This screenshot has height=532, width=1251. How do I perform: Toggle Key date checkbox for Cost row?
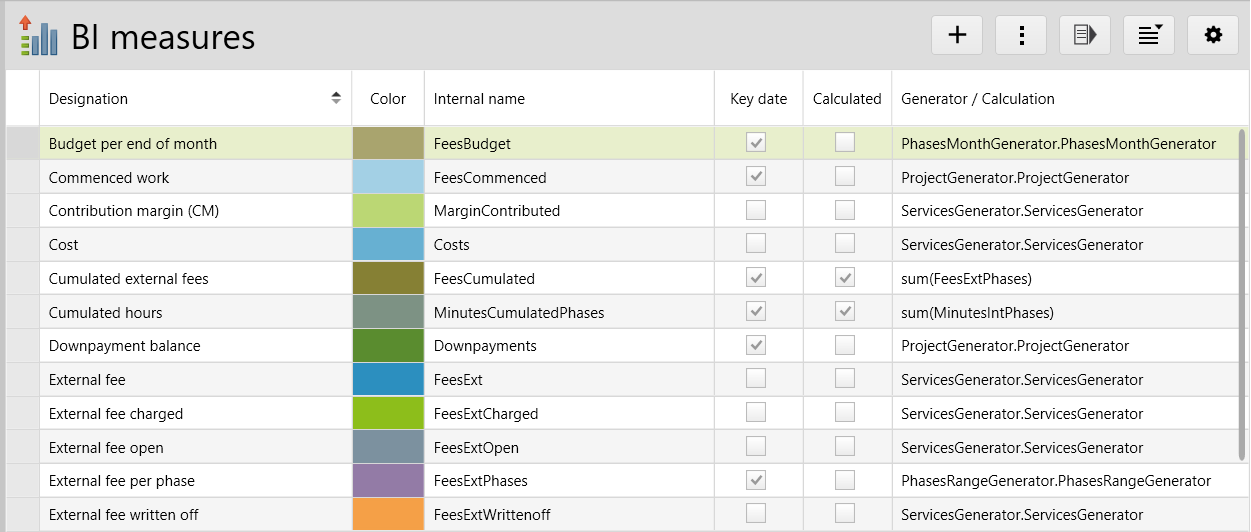tap(757, 244)
